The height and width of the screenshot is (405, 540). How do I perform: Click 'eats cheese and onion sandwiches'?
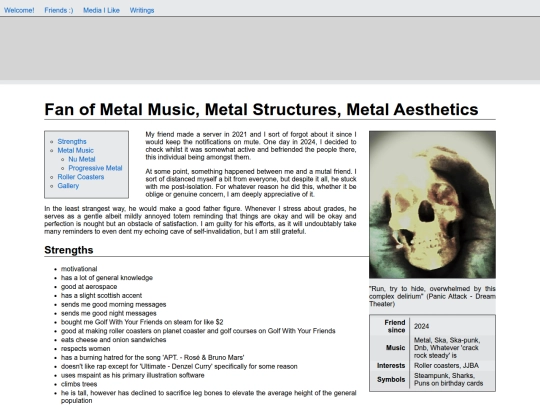tap(113, 340)
